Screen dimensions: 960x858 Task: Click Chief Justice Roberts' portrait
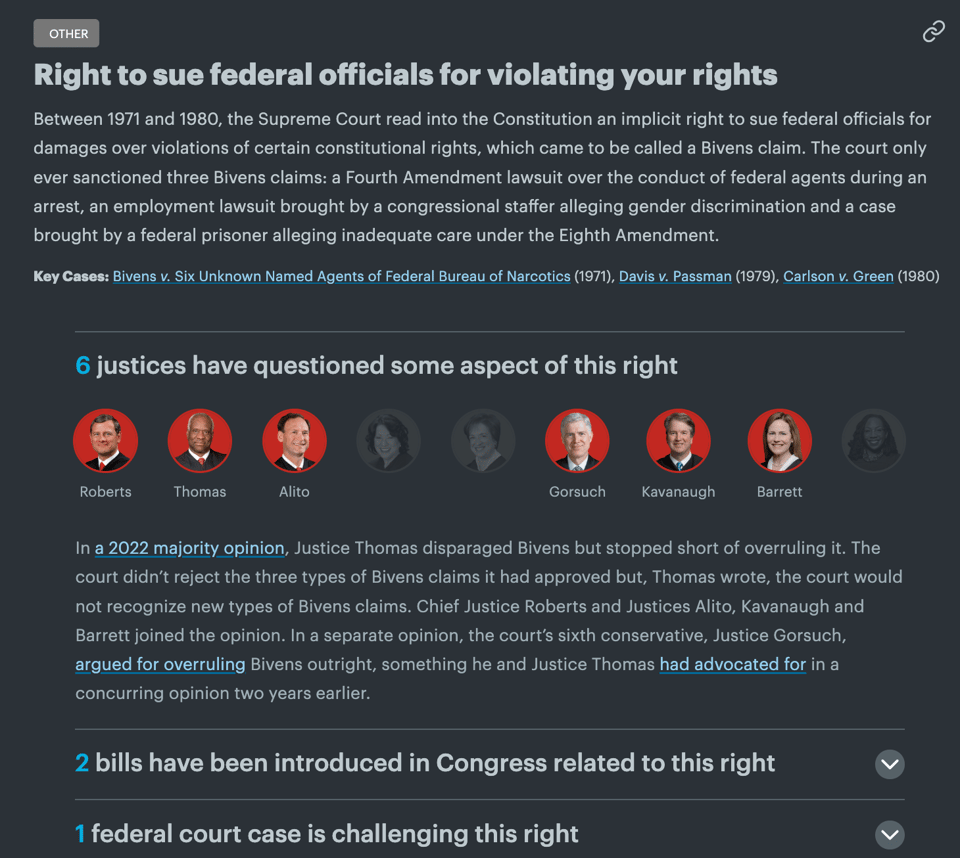106,441
